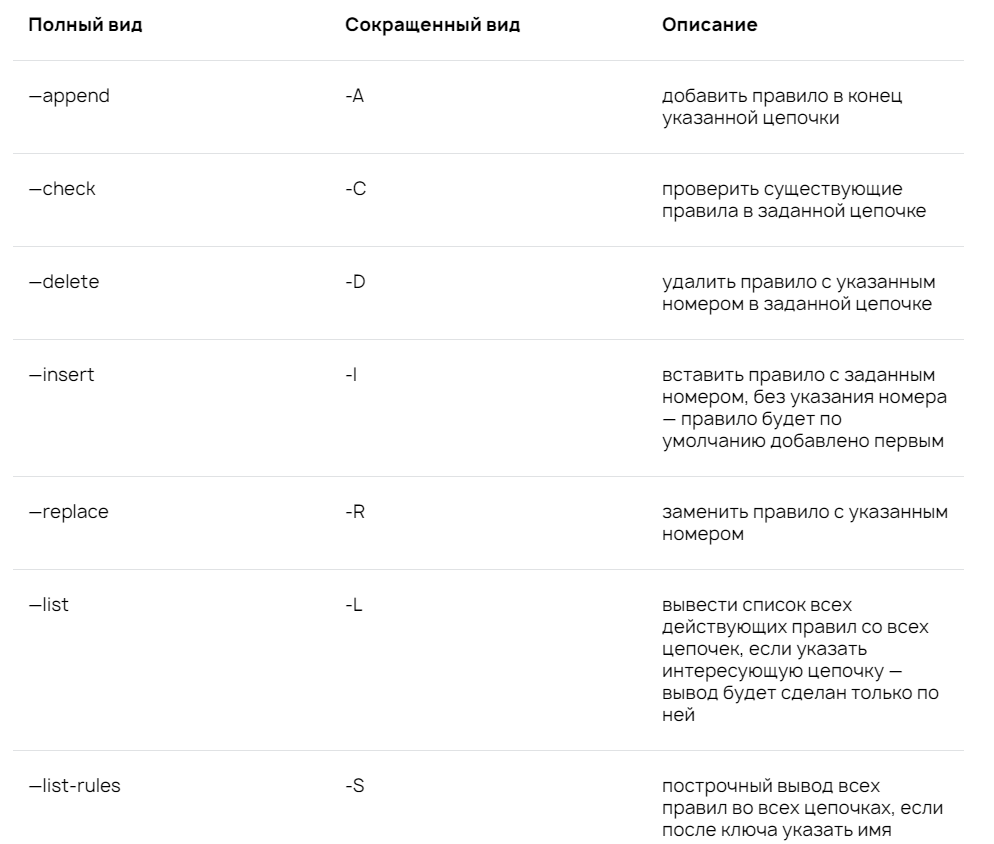Click the -C short flag cell
The width and height of the screenshot is (994, 844).
356,188
